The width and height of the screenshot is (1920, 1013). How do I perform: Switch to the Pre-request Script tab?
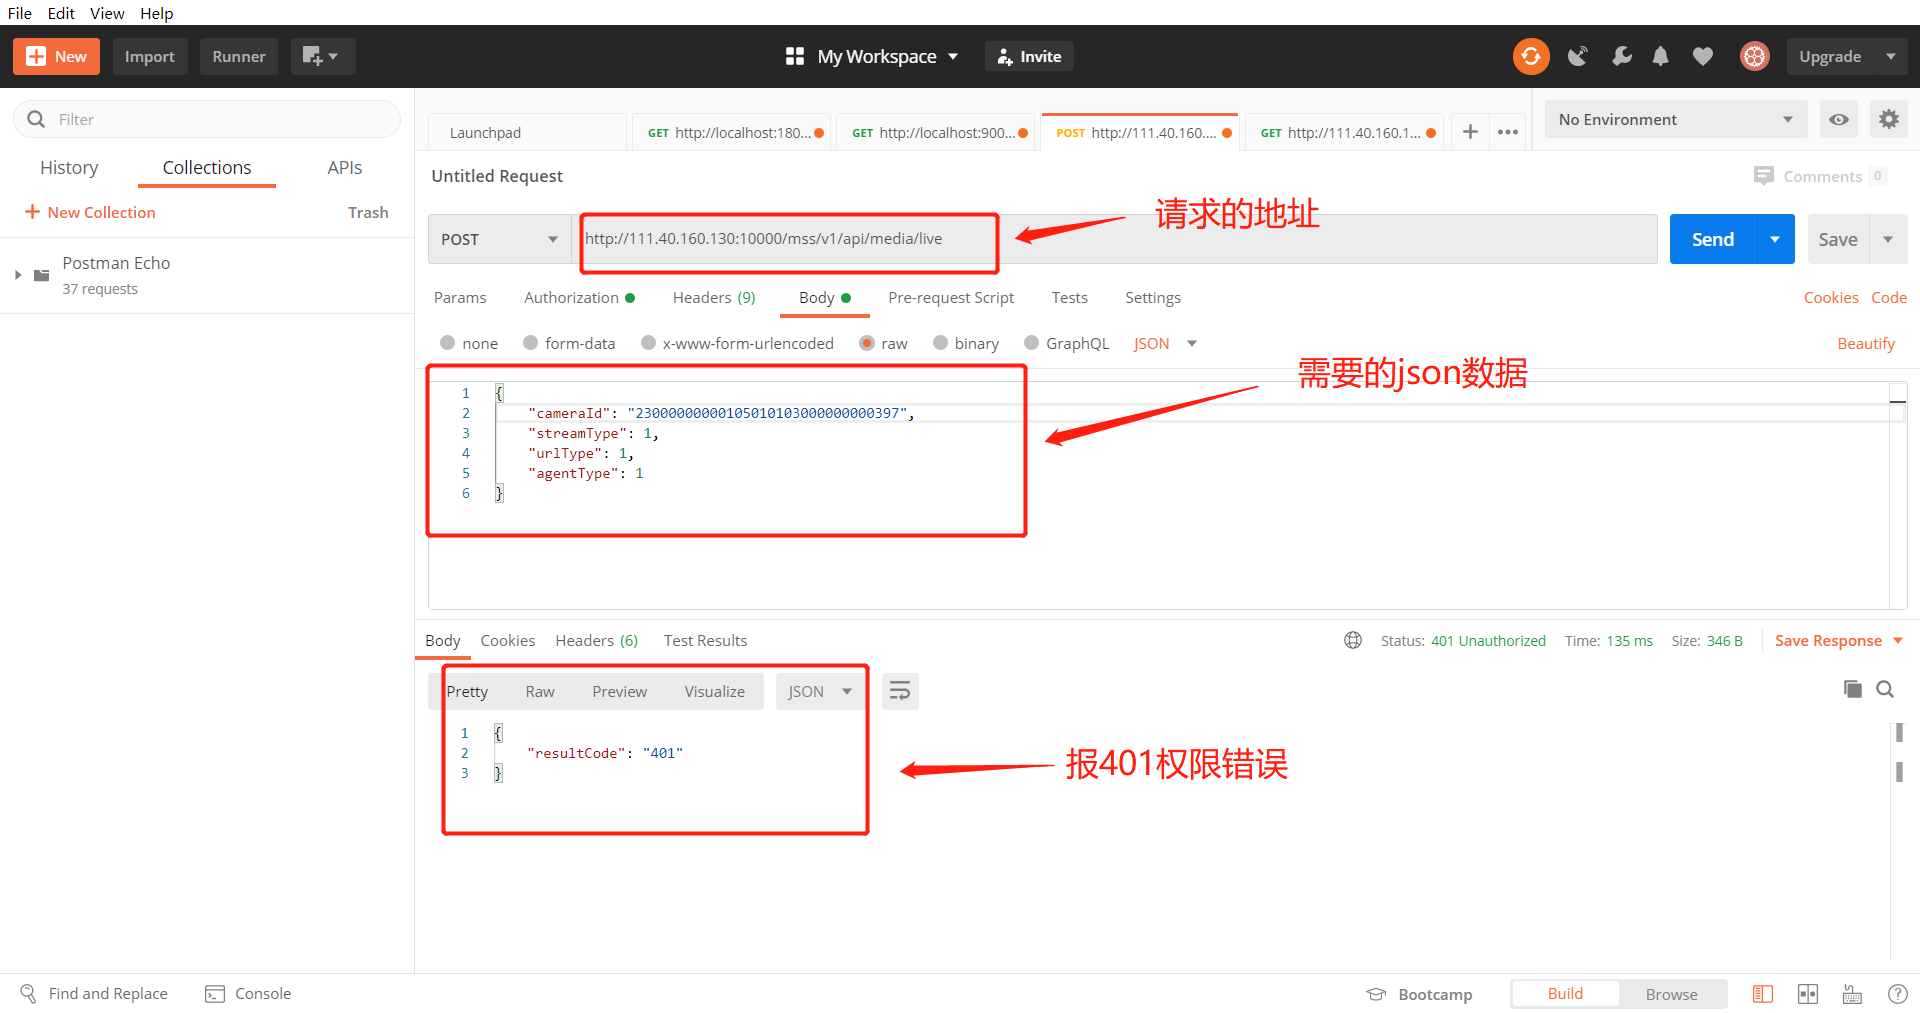951,298
